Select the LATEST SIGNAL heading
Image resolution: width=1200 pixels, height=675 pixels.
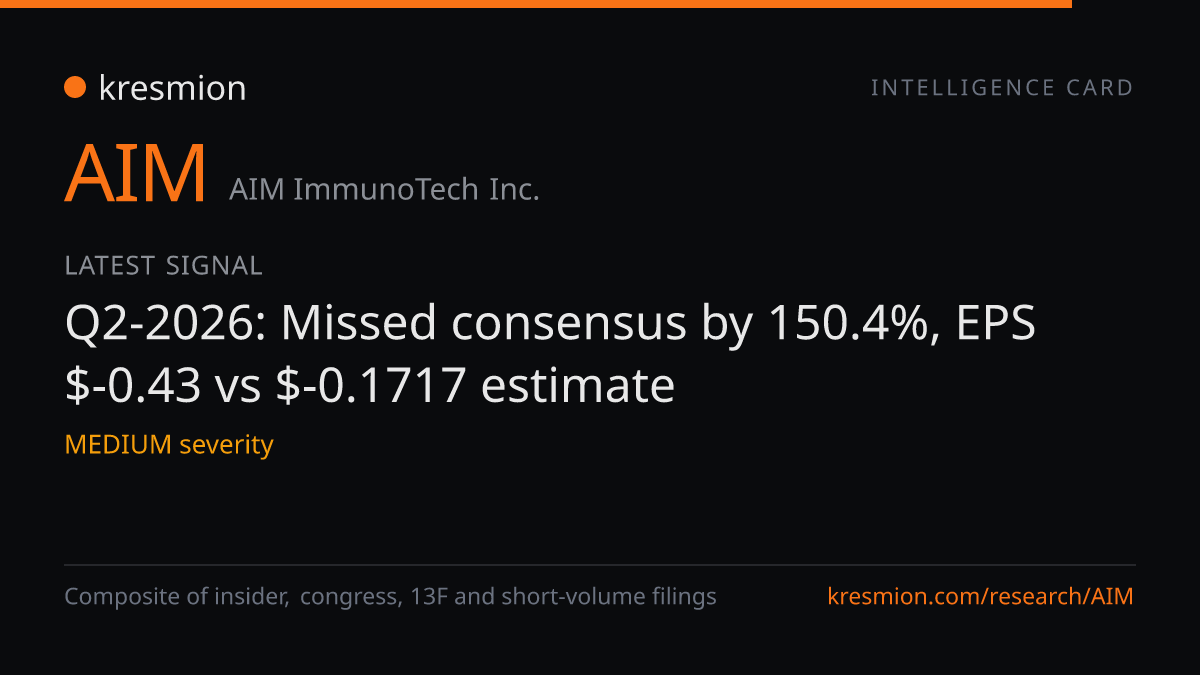pyautogui.click(x=163, y=266)
